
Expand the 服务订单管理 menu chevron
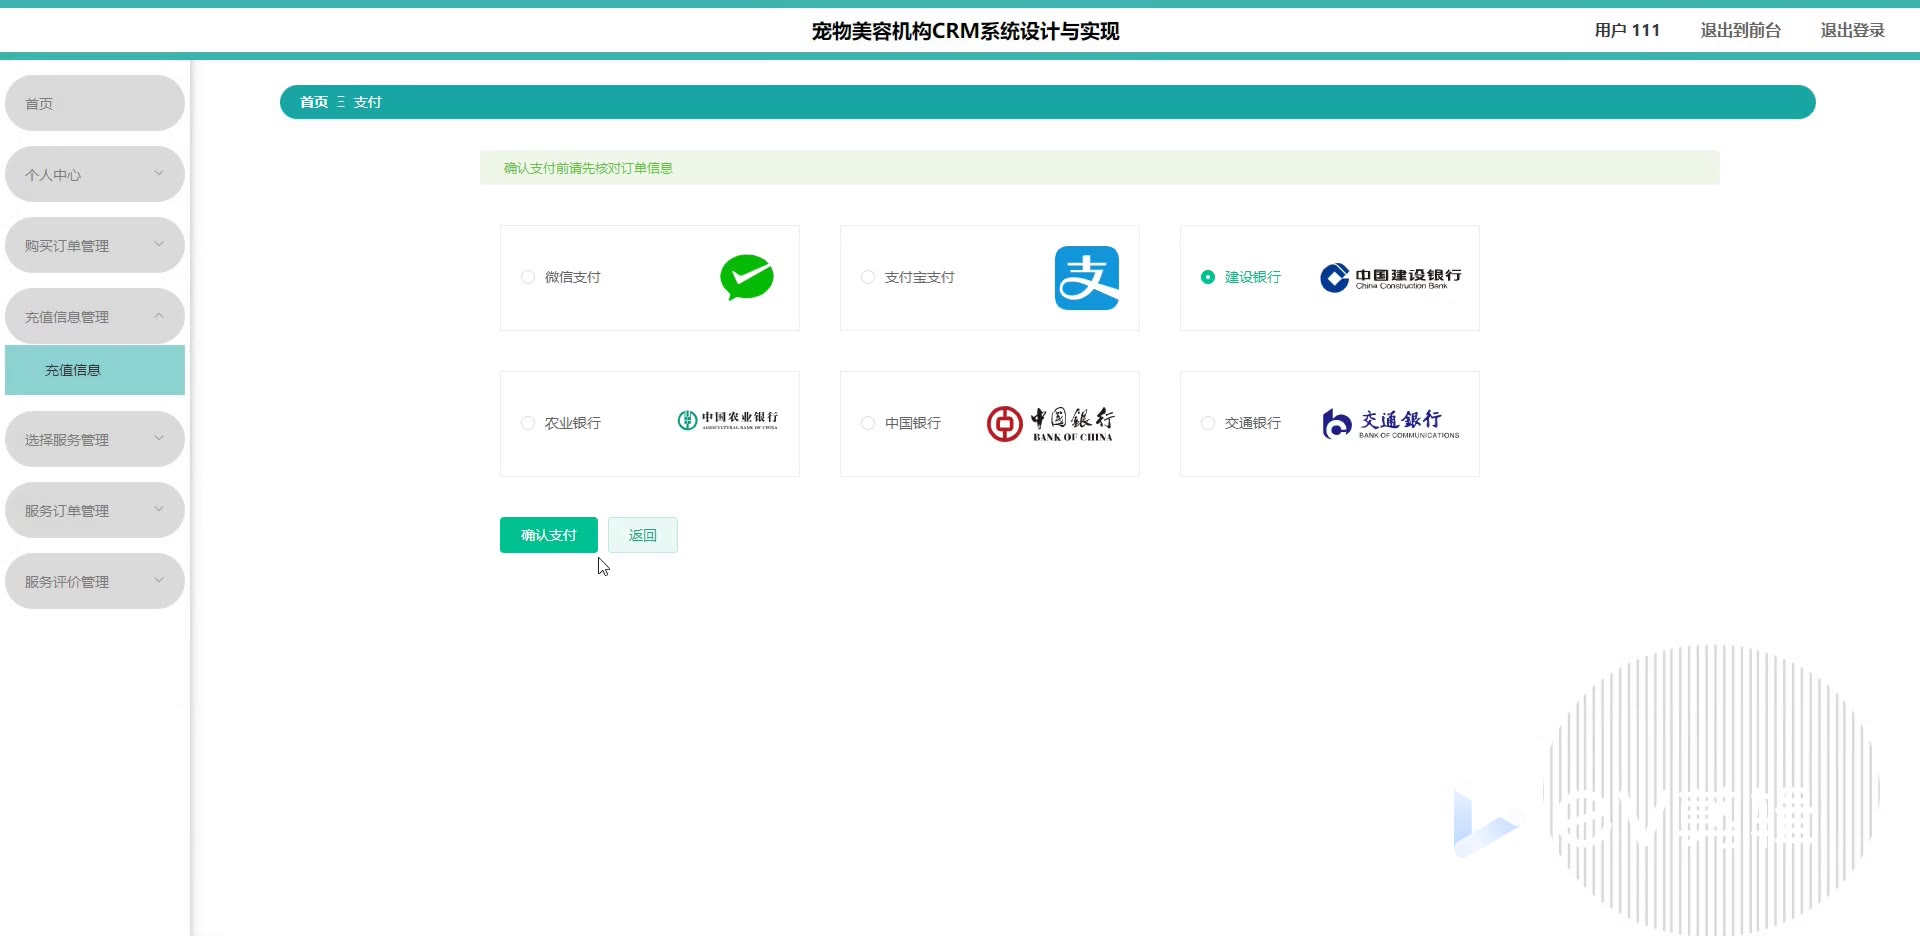click(x=159, y=509)
